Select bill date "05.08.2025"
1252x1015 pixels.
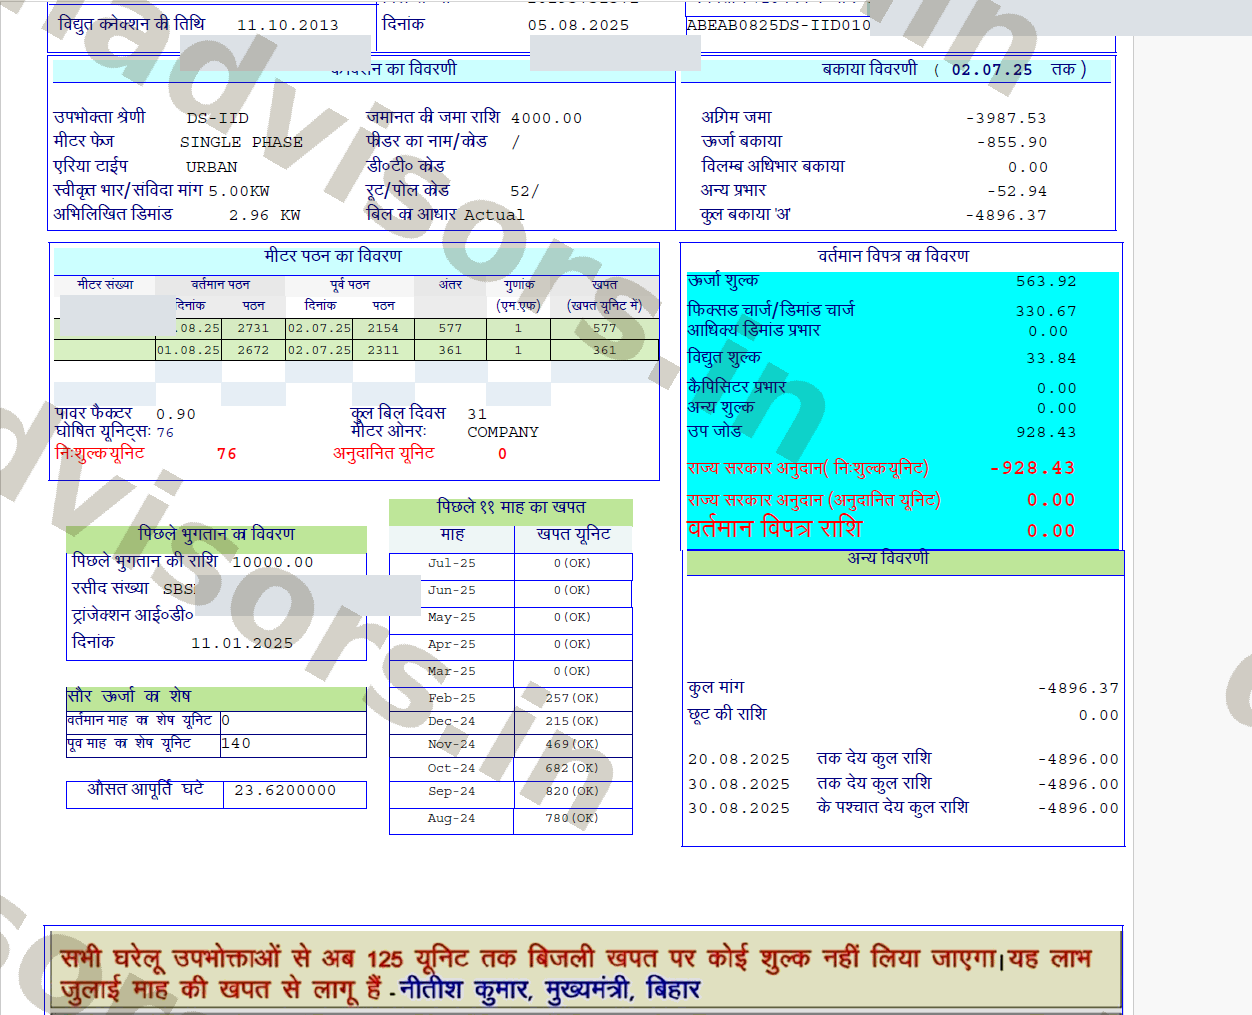(x=579, y=25)
